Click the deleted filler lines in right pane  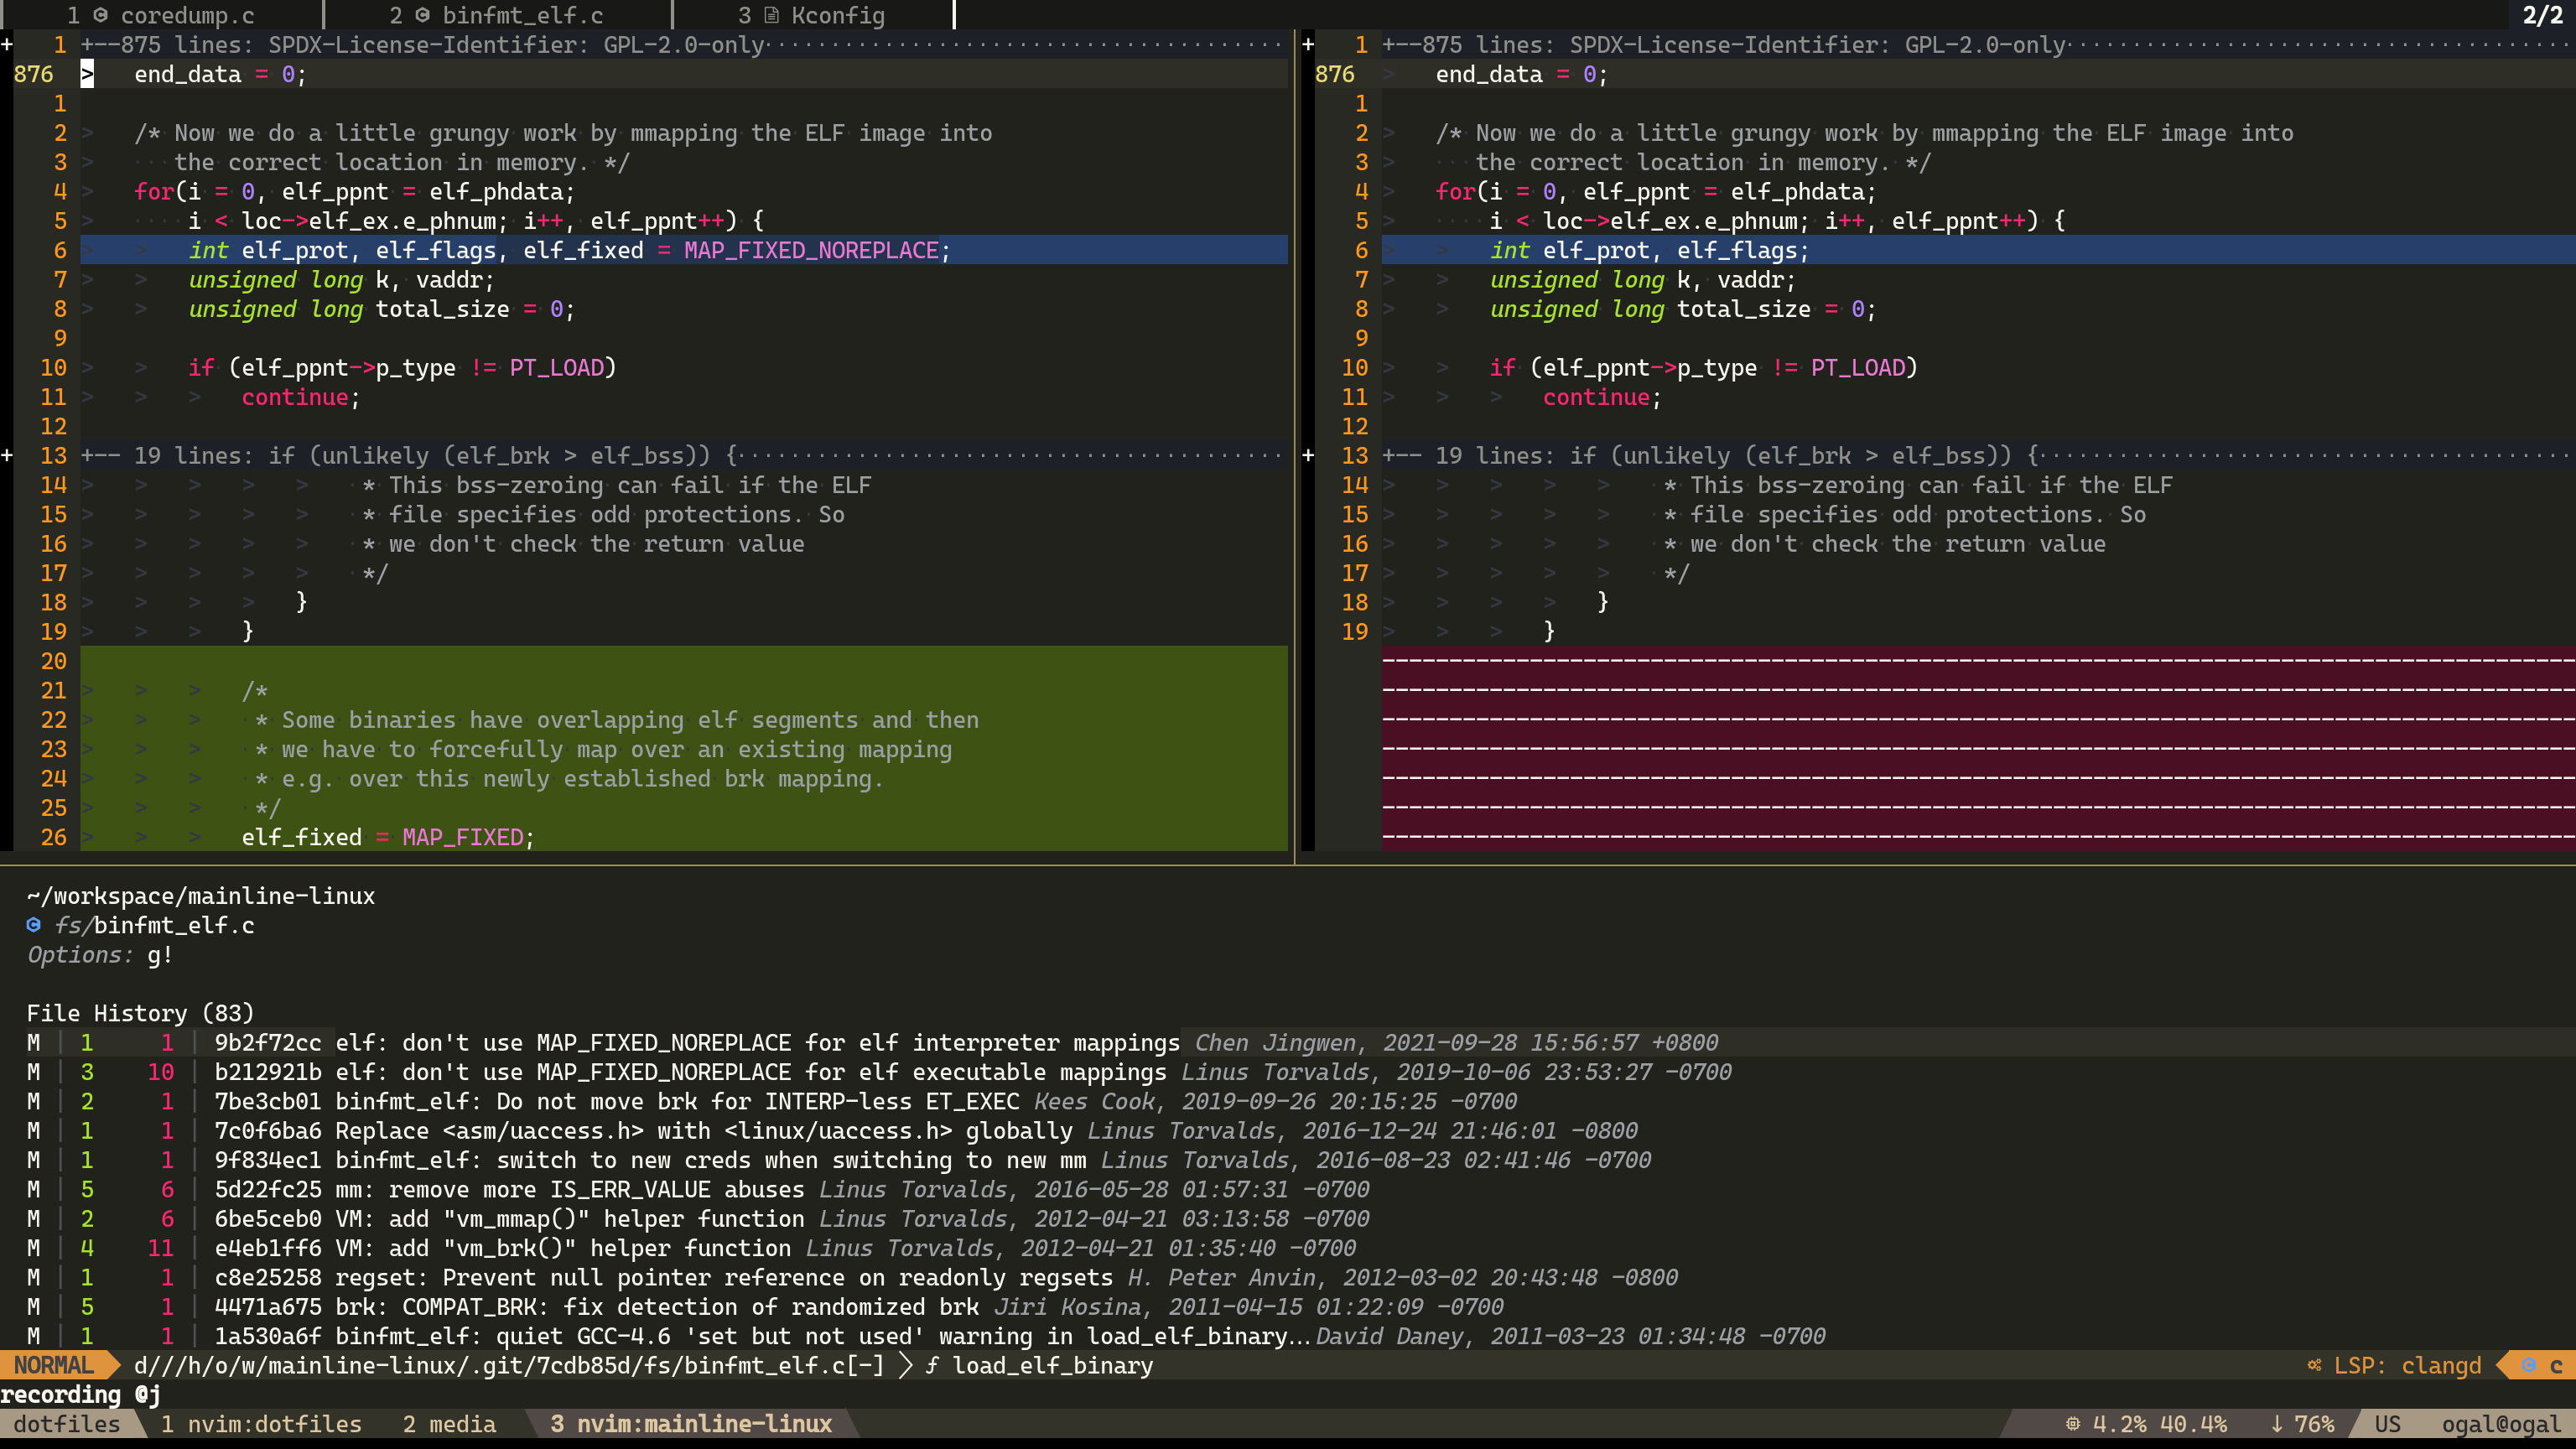[x=1978, y=749]
